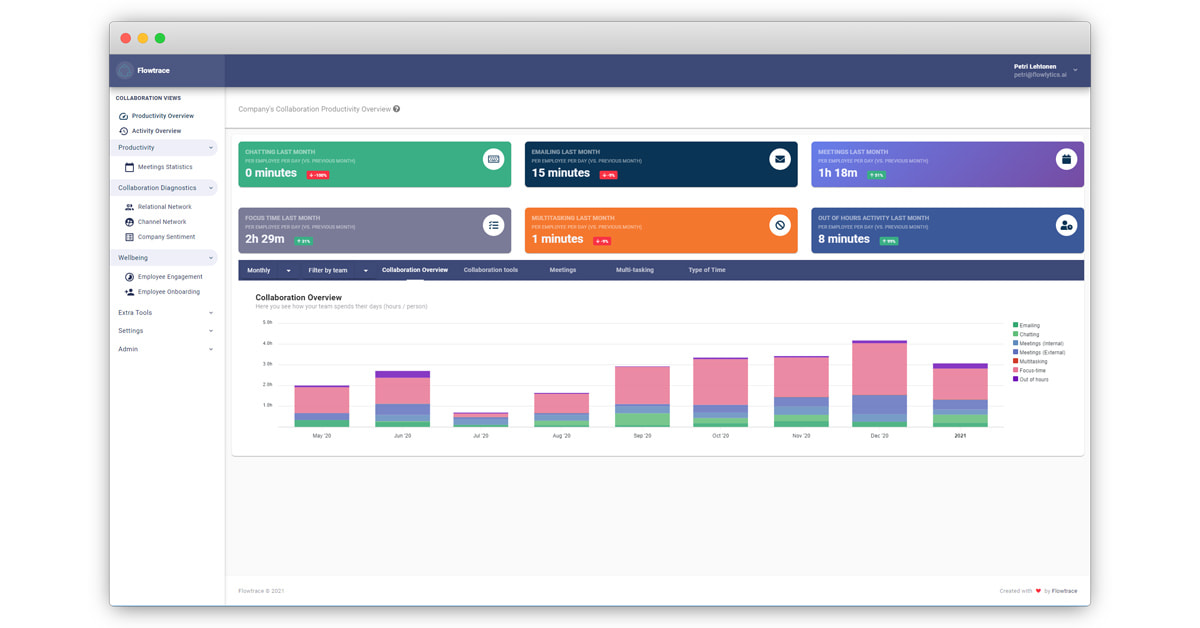Switch to the Multi-tasking tab
The height and width of the screenshot is (628, 1200).
(633, 270)
